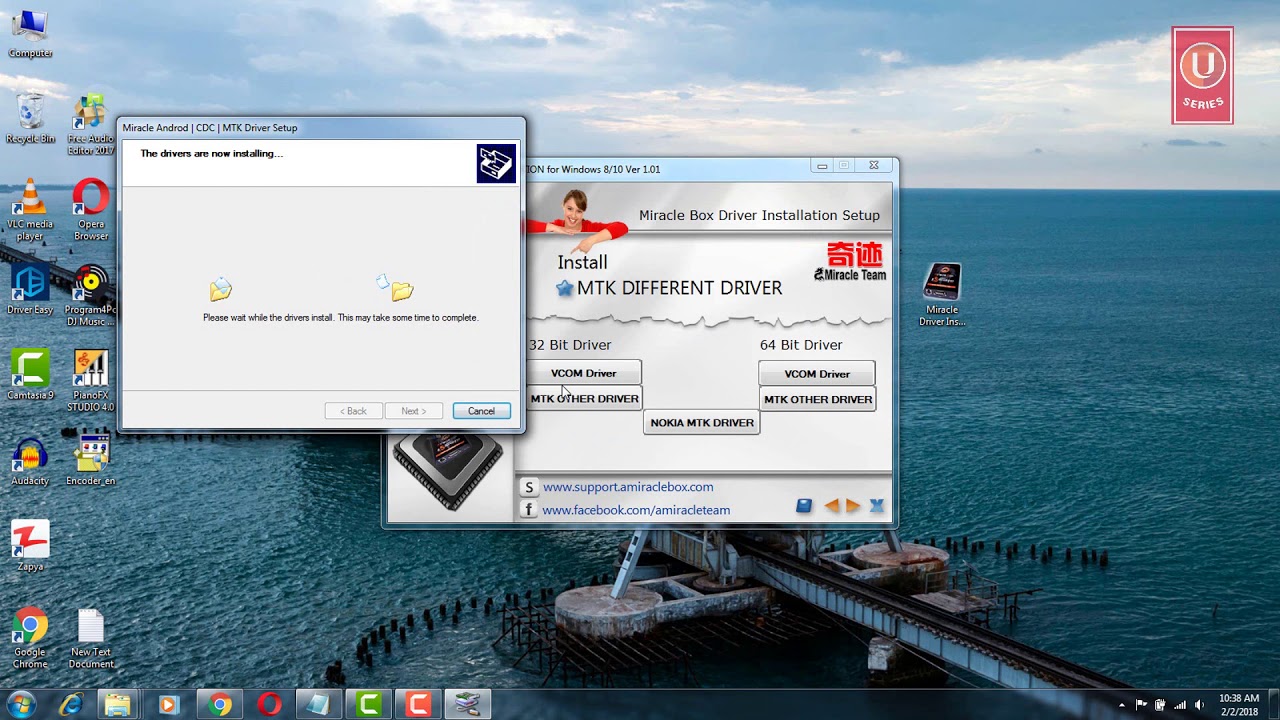This screenshot has width=1280, height=720.
Task: Click 32 Bit VCOM Driver button
Action: coord(584,373)
